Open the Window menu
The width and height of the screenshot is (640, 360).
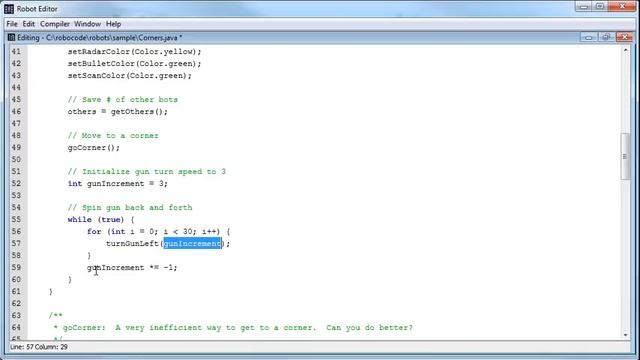[x=87, y=24]
